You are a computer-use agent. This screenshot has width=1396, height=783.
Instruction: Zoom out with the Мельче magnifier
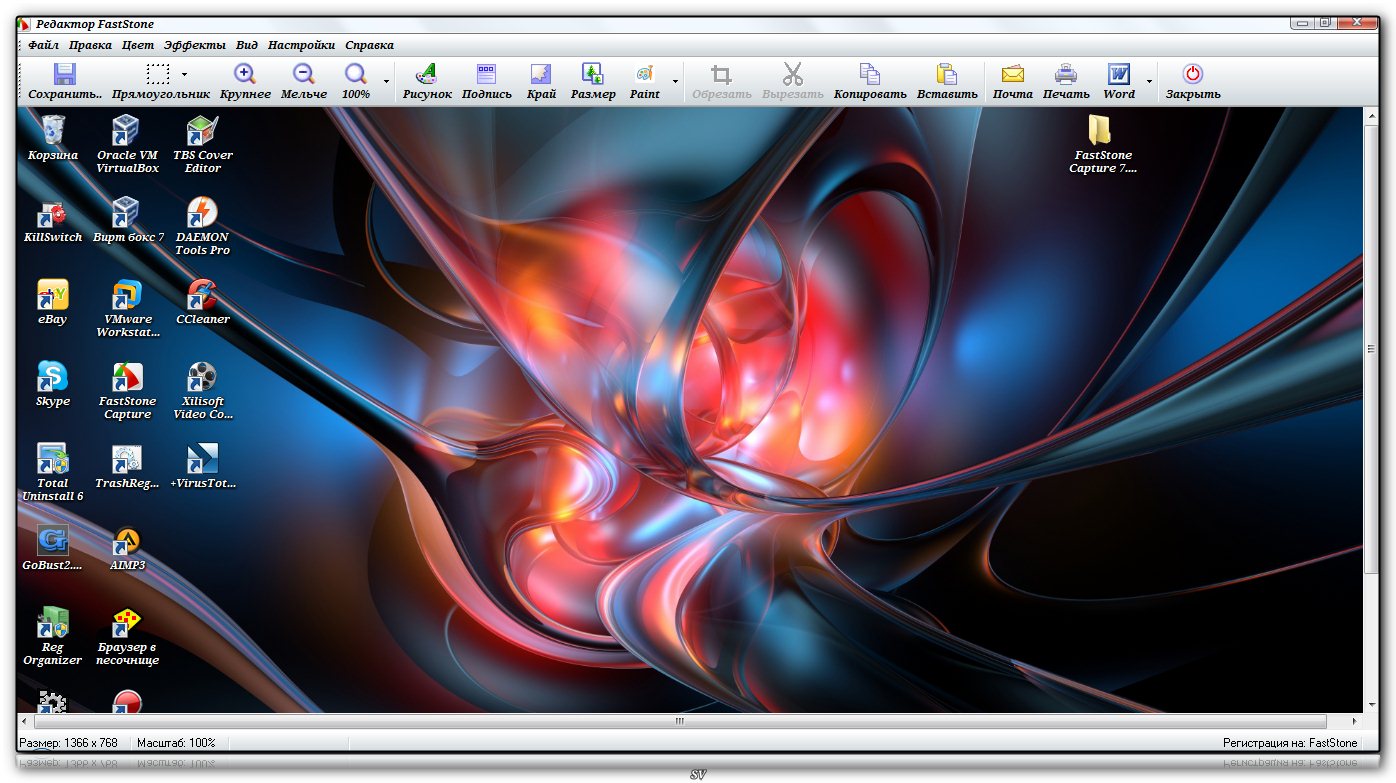pyautogui.click(x=304, y=75)
